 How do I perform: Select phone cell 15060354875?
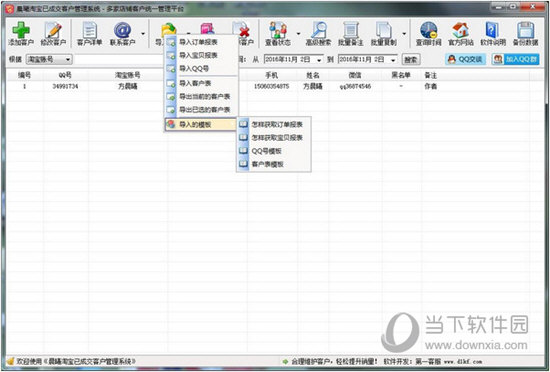tap(271, 86)
